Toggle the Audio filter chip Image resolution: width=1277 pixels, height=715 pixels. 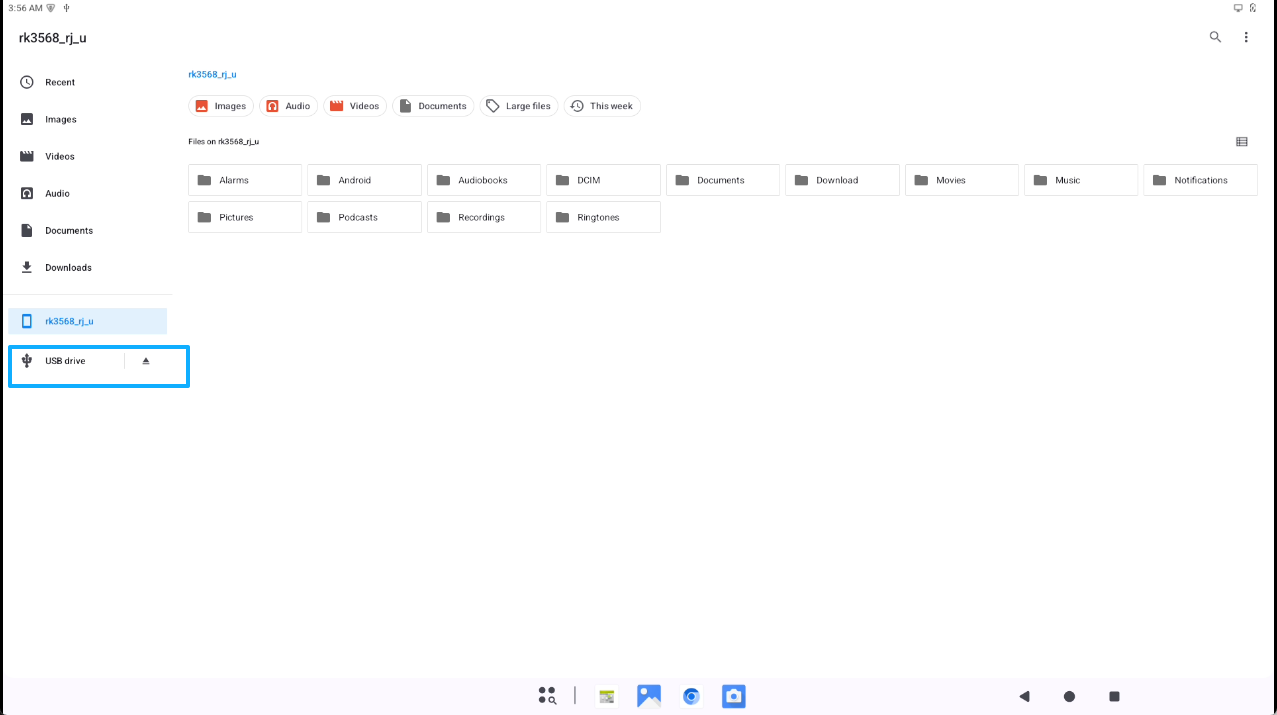pyautogui.click(x=288, y=106)
